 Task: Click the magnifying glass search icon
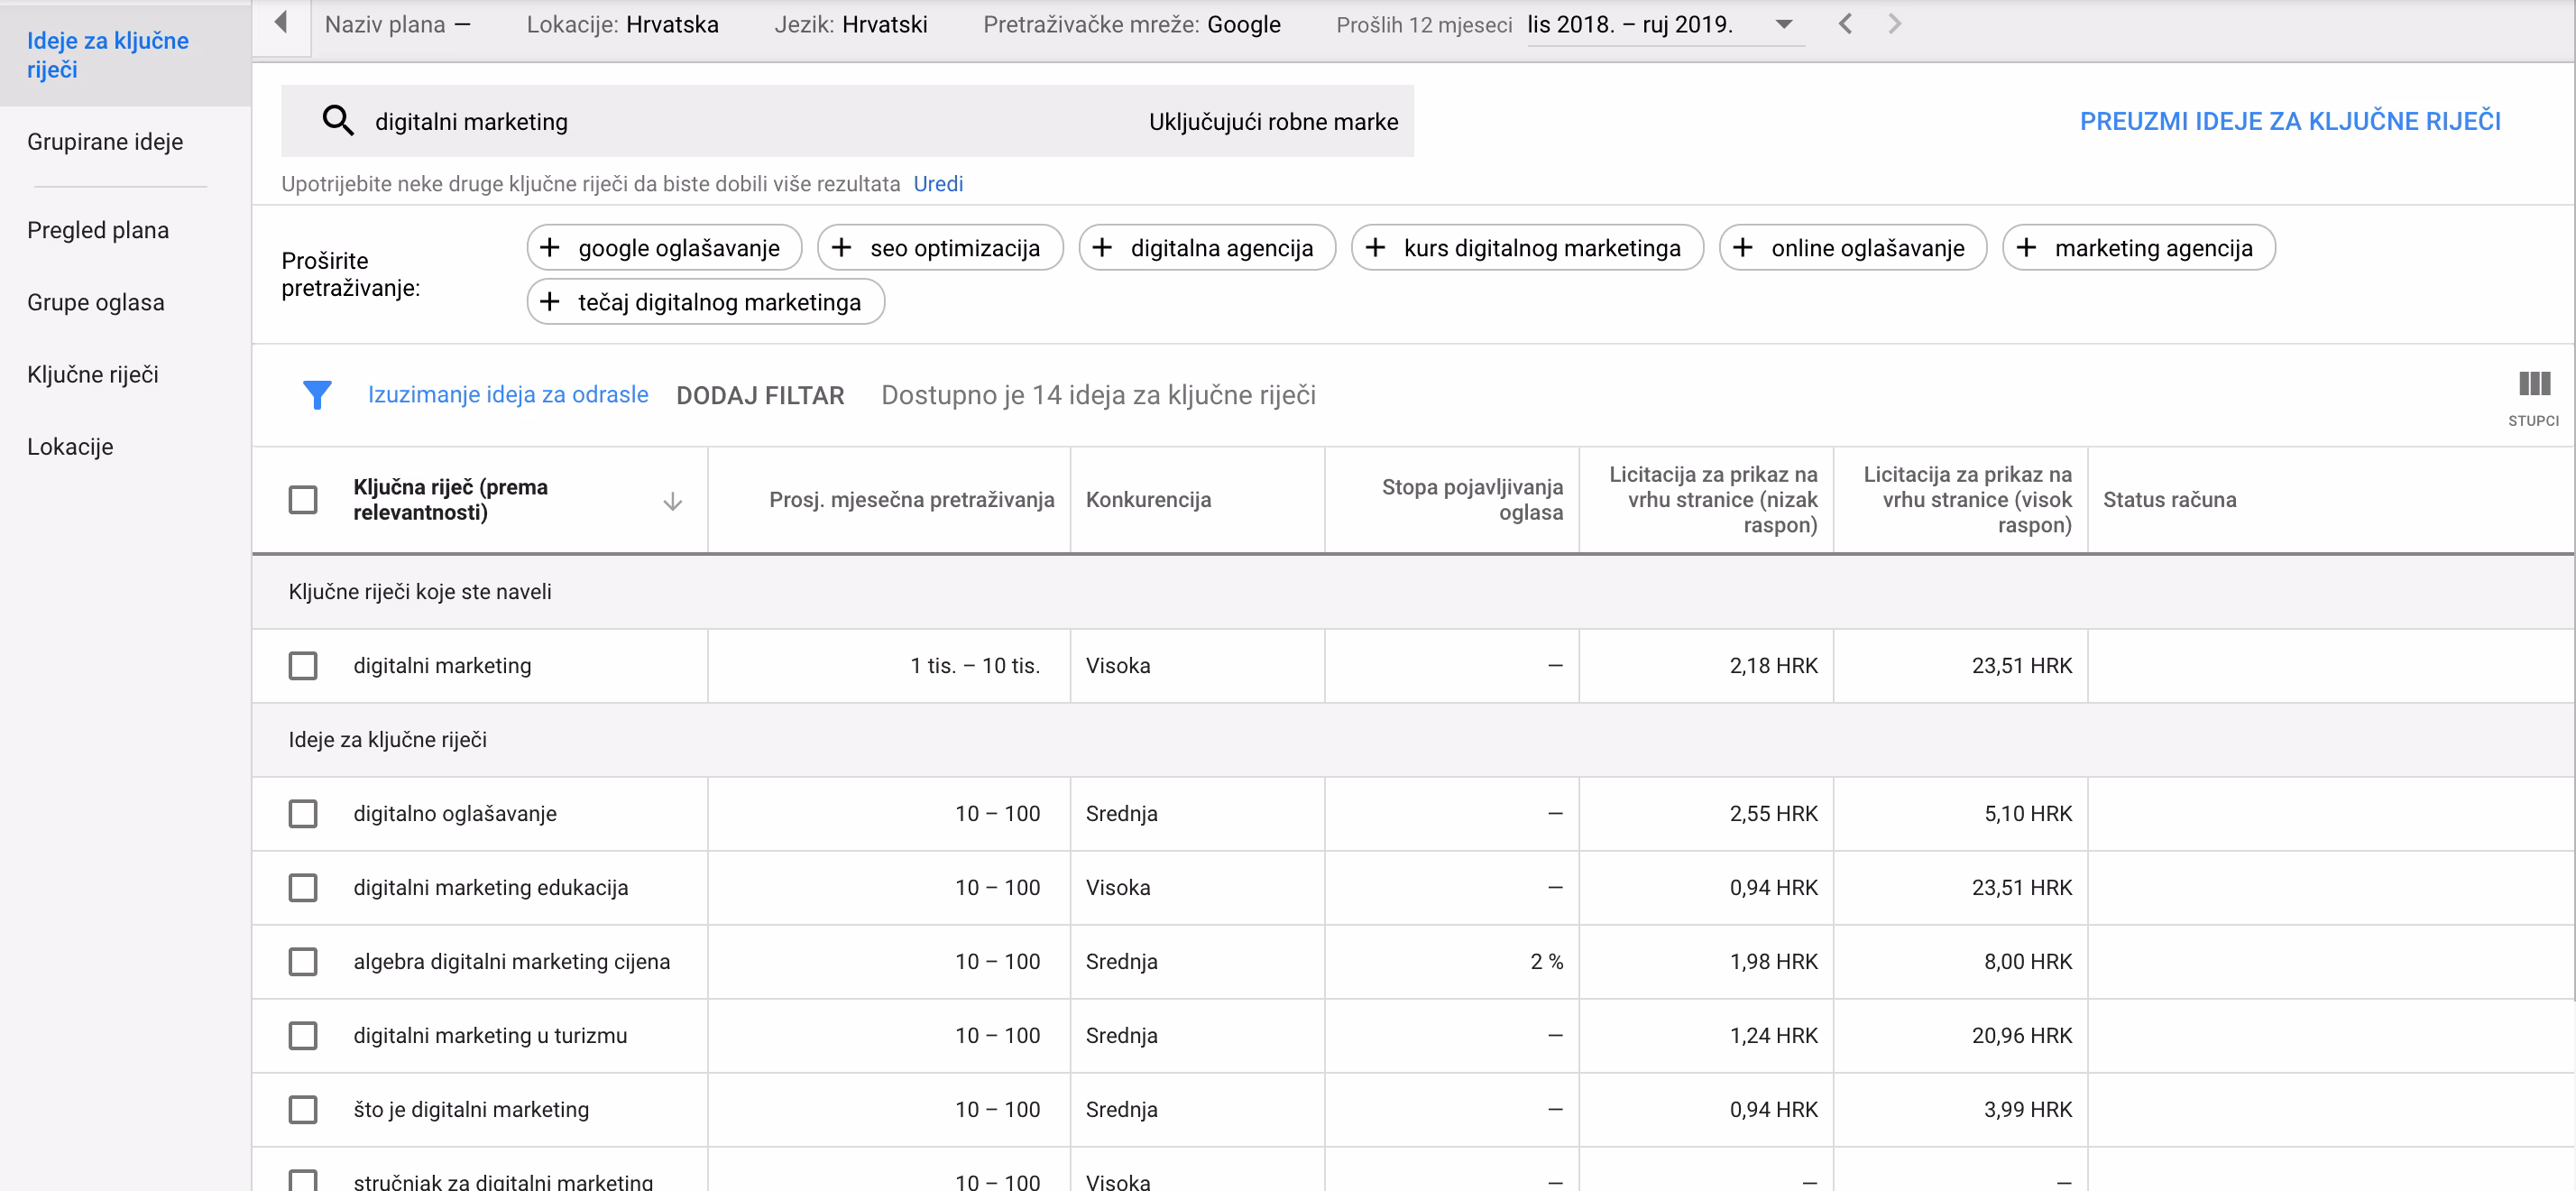(338, 121)
